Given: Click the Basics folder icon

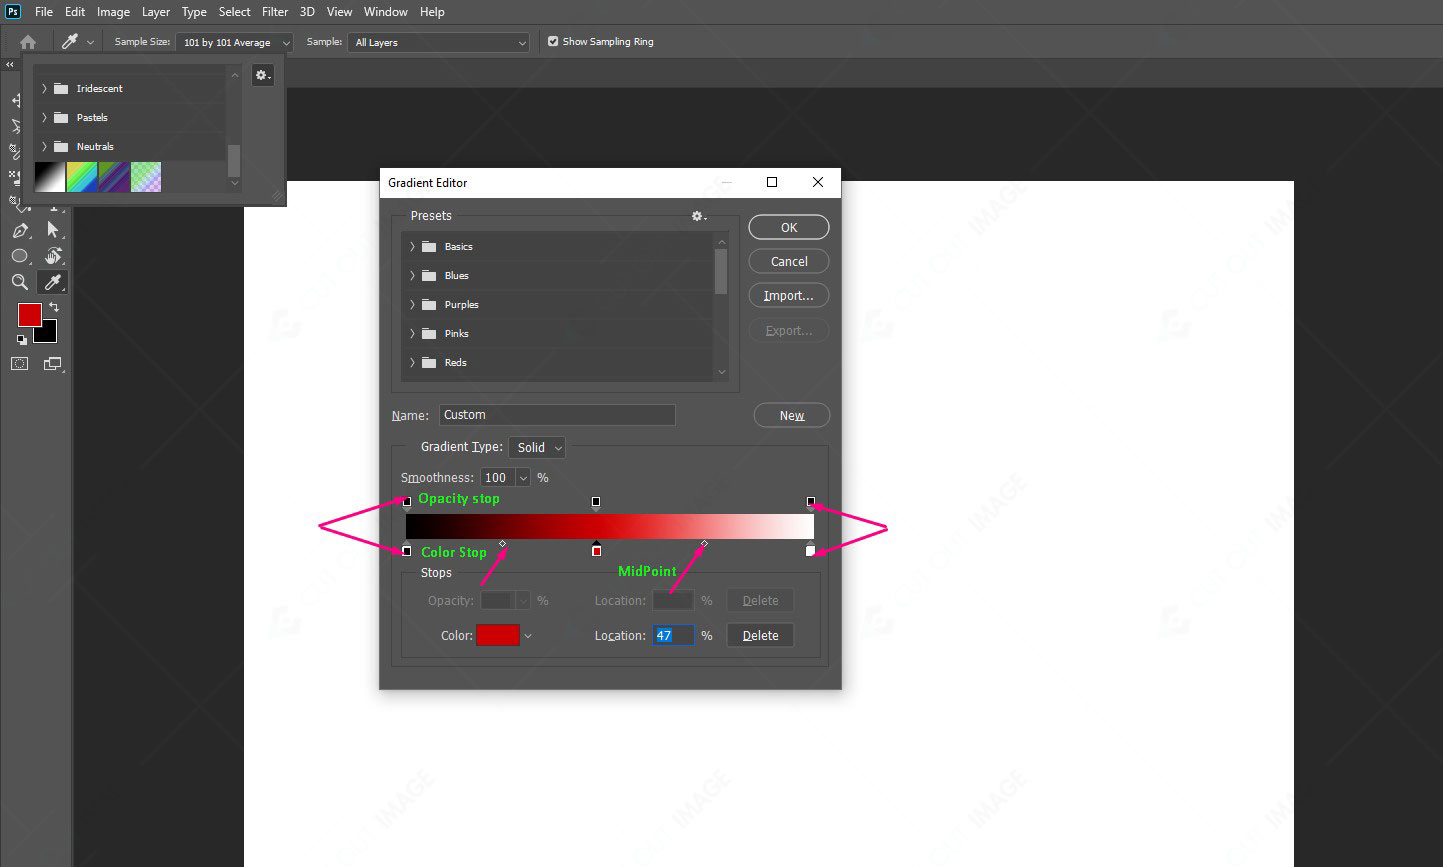Looking at the screenshot, I should pos(429,246).
